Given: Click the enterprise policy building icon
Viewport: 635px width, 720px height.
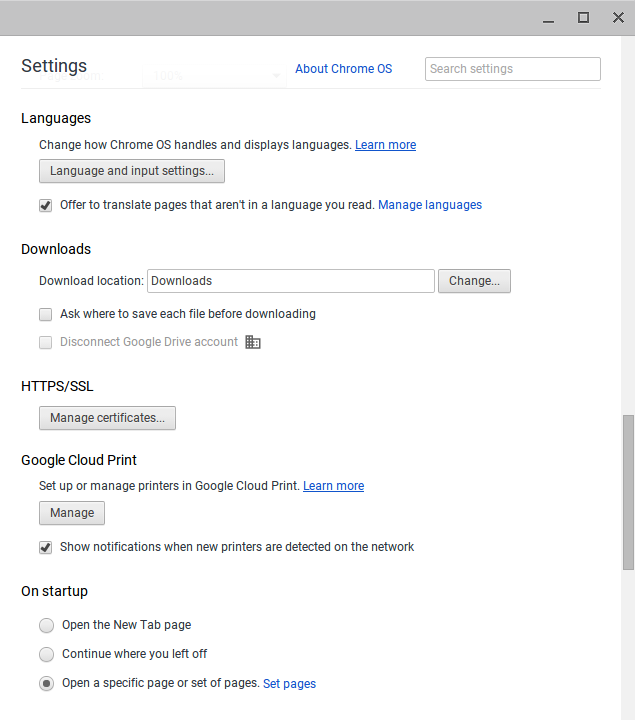Looking at the screenshot, I should (x=253, y=342).
